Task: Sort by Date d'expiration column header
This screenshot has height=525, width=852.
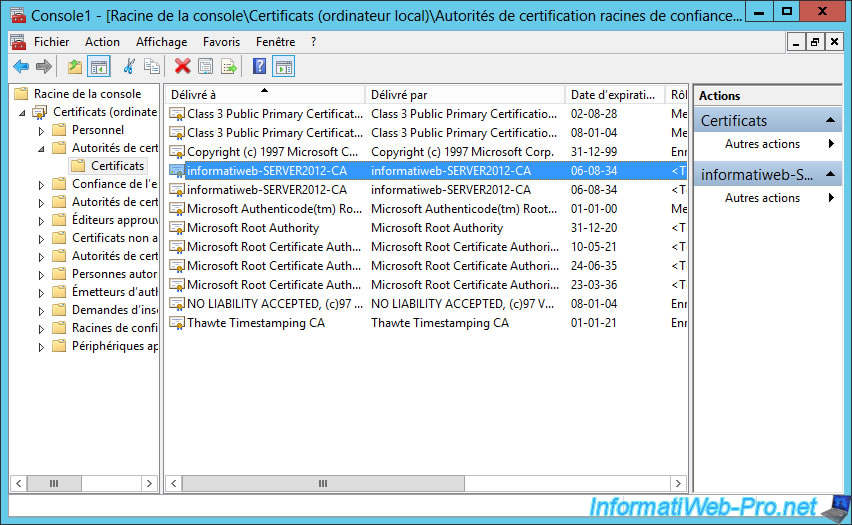Action: pos(614,95)
